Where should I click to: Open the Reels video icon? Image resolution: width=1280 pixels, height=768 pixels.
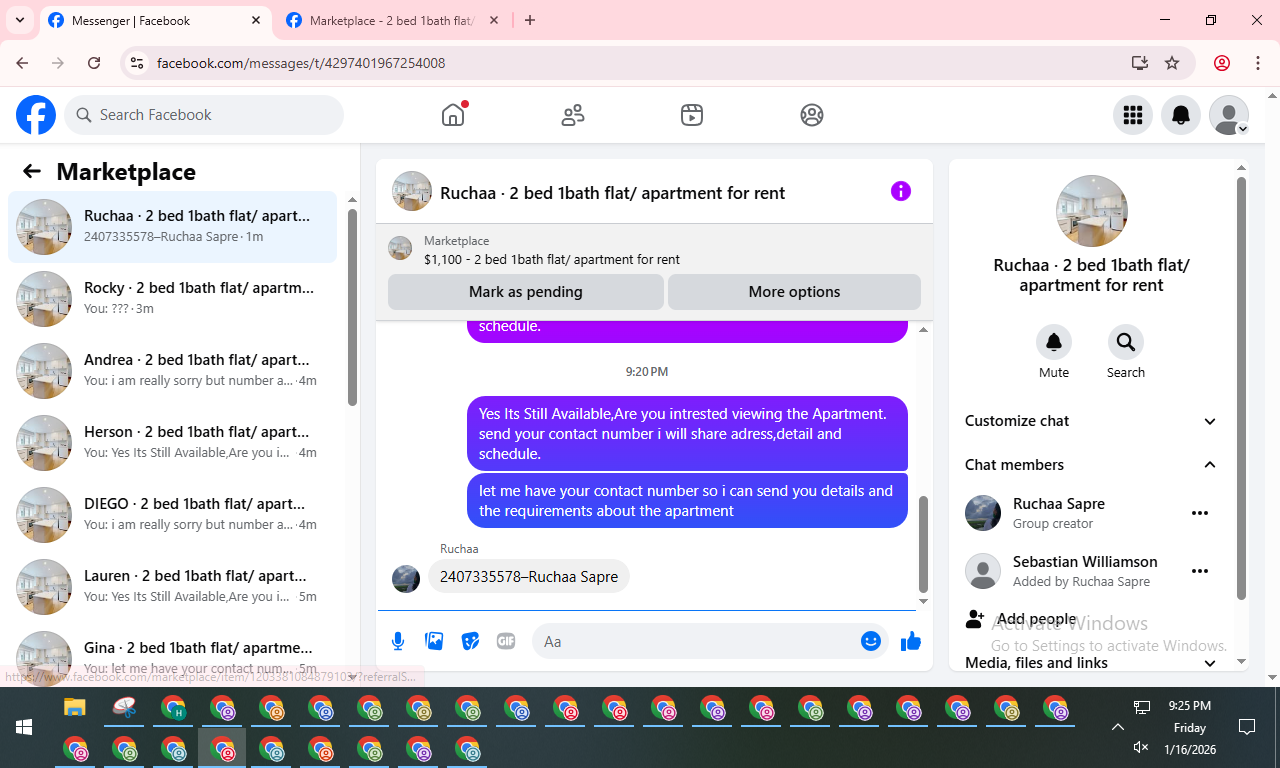click(x=692, y=115)
